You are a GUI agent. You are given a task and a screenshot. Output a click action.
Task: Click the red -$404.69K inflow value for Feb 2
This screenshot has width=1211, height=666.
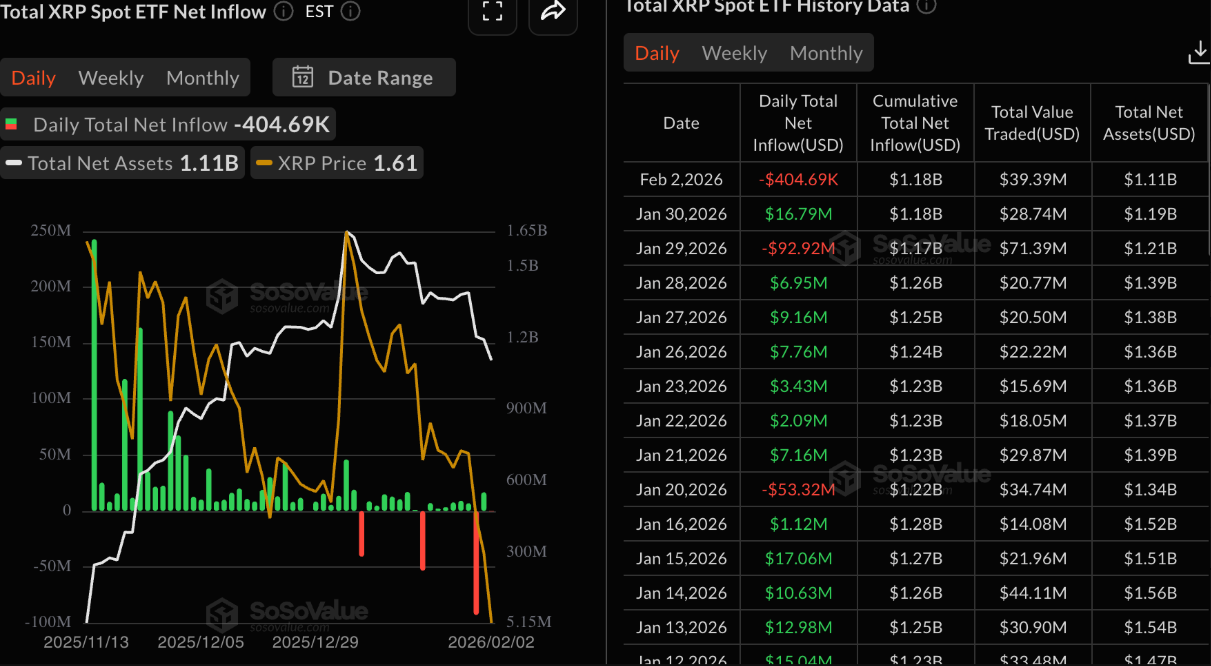click(x=798, y=179)
